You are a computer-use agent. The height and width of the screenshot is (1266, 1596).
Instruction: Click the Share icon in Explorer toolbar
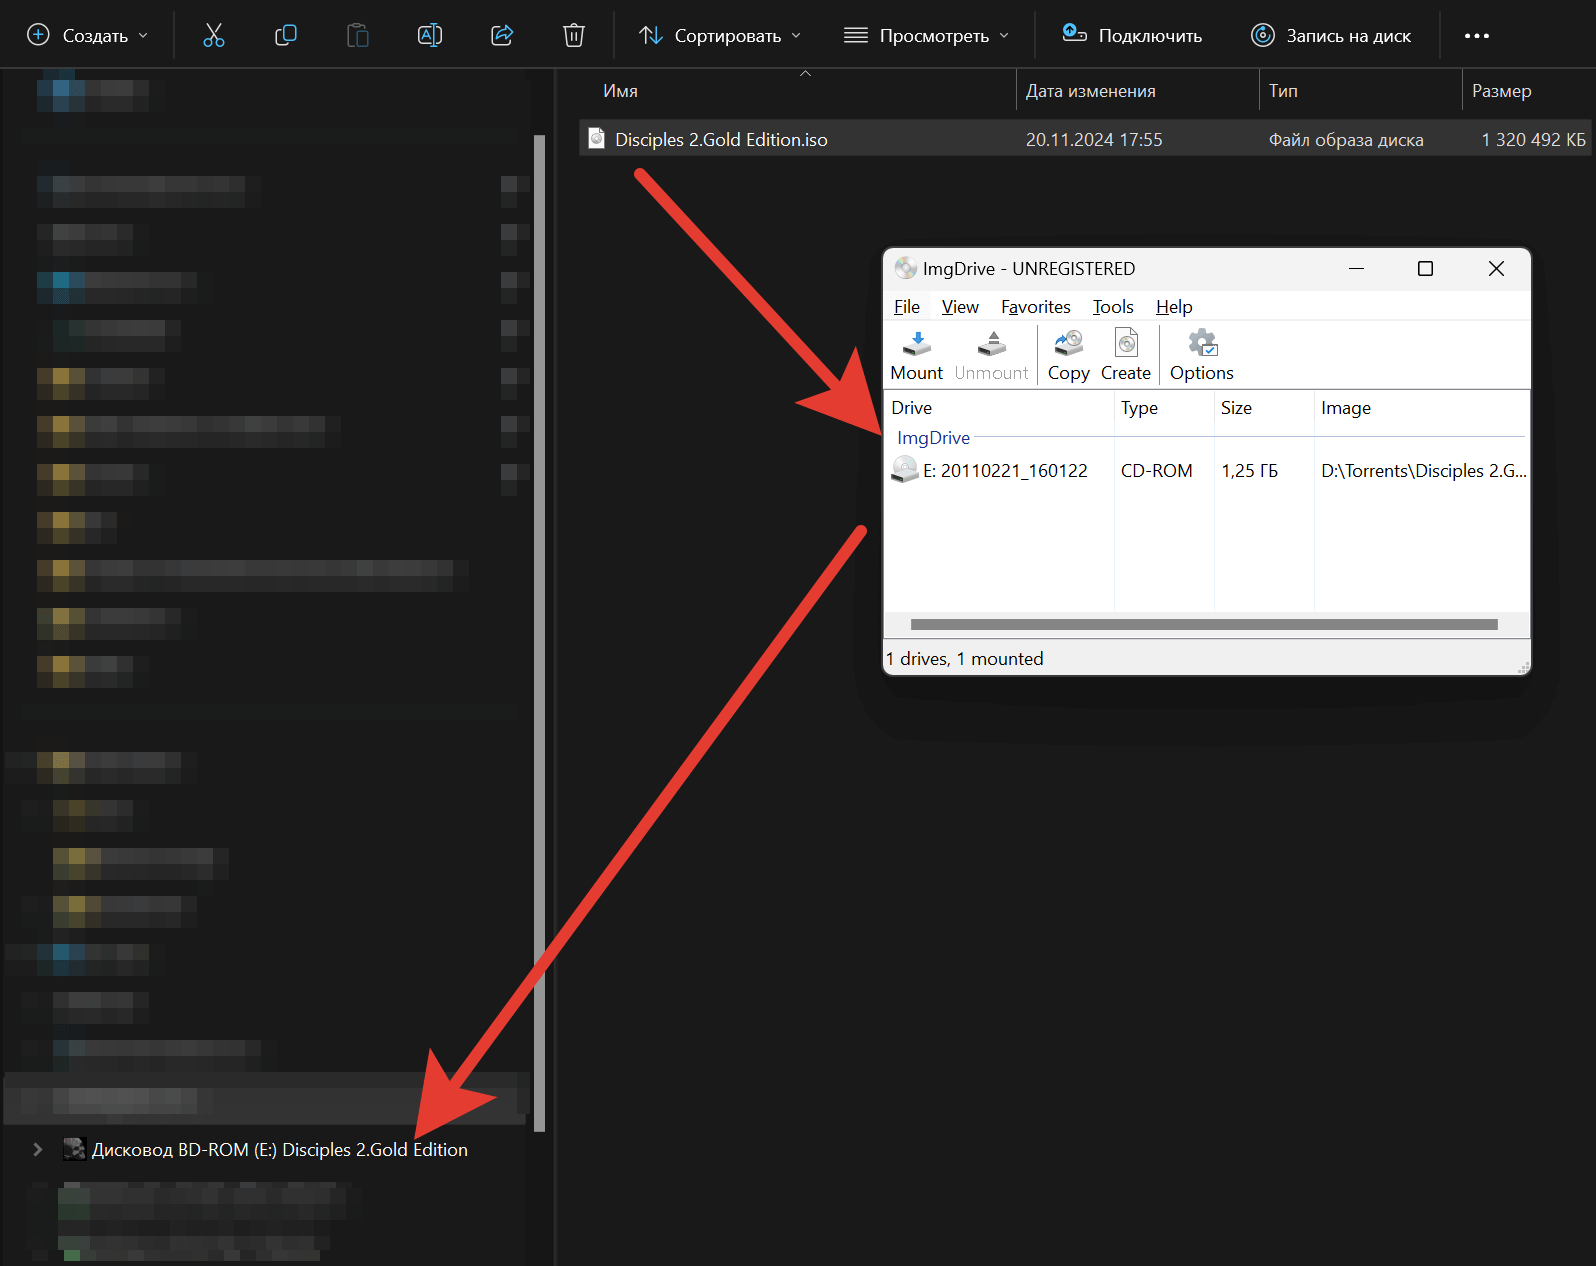pos(502,35)
